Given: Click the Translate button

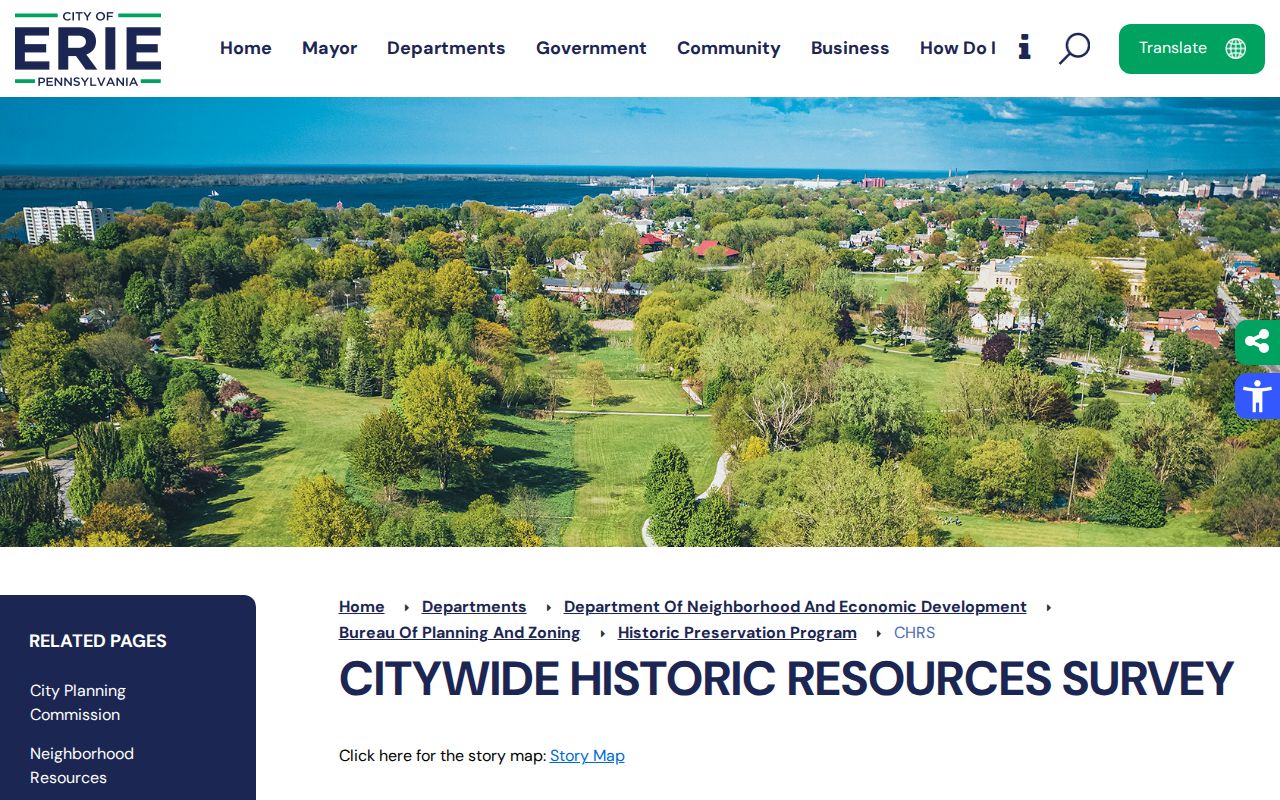Looking at the screenshot, I should point(1192,49).
